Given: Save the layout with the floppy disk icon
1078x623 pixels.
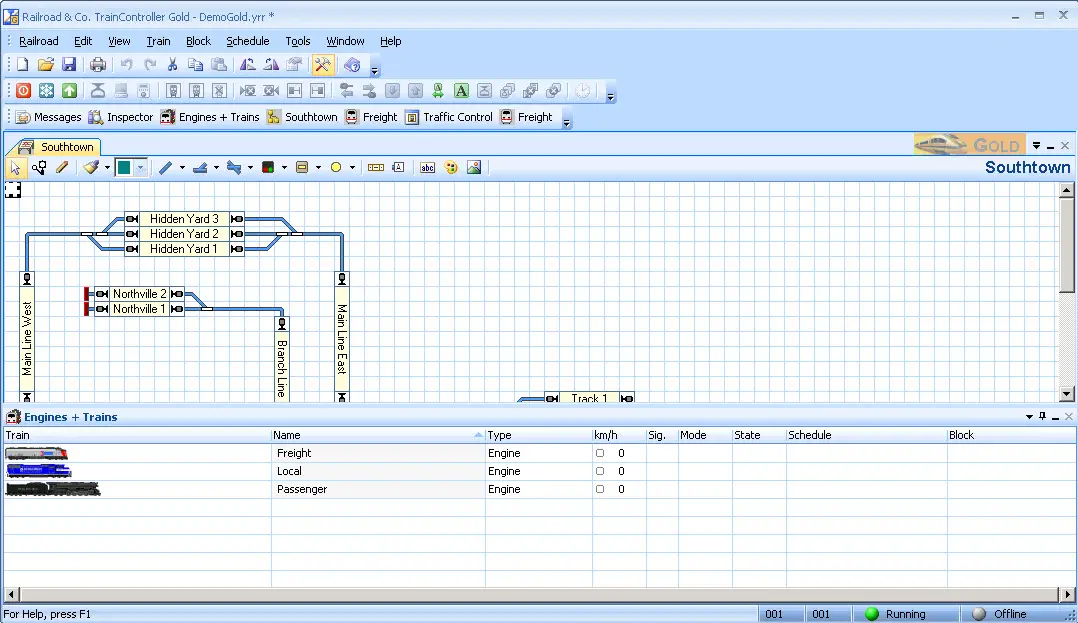Looking at the screenshot, I should coord(69,65).
